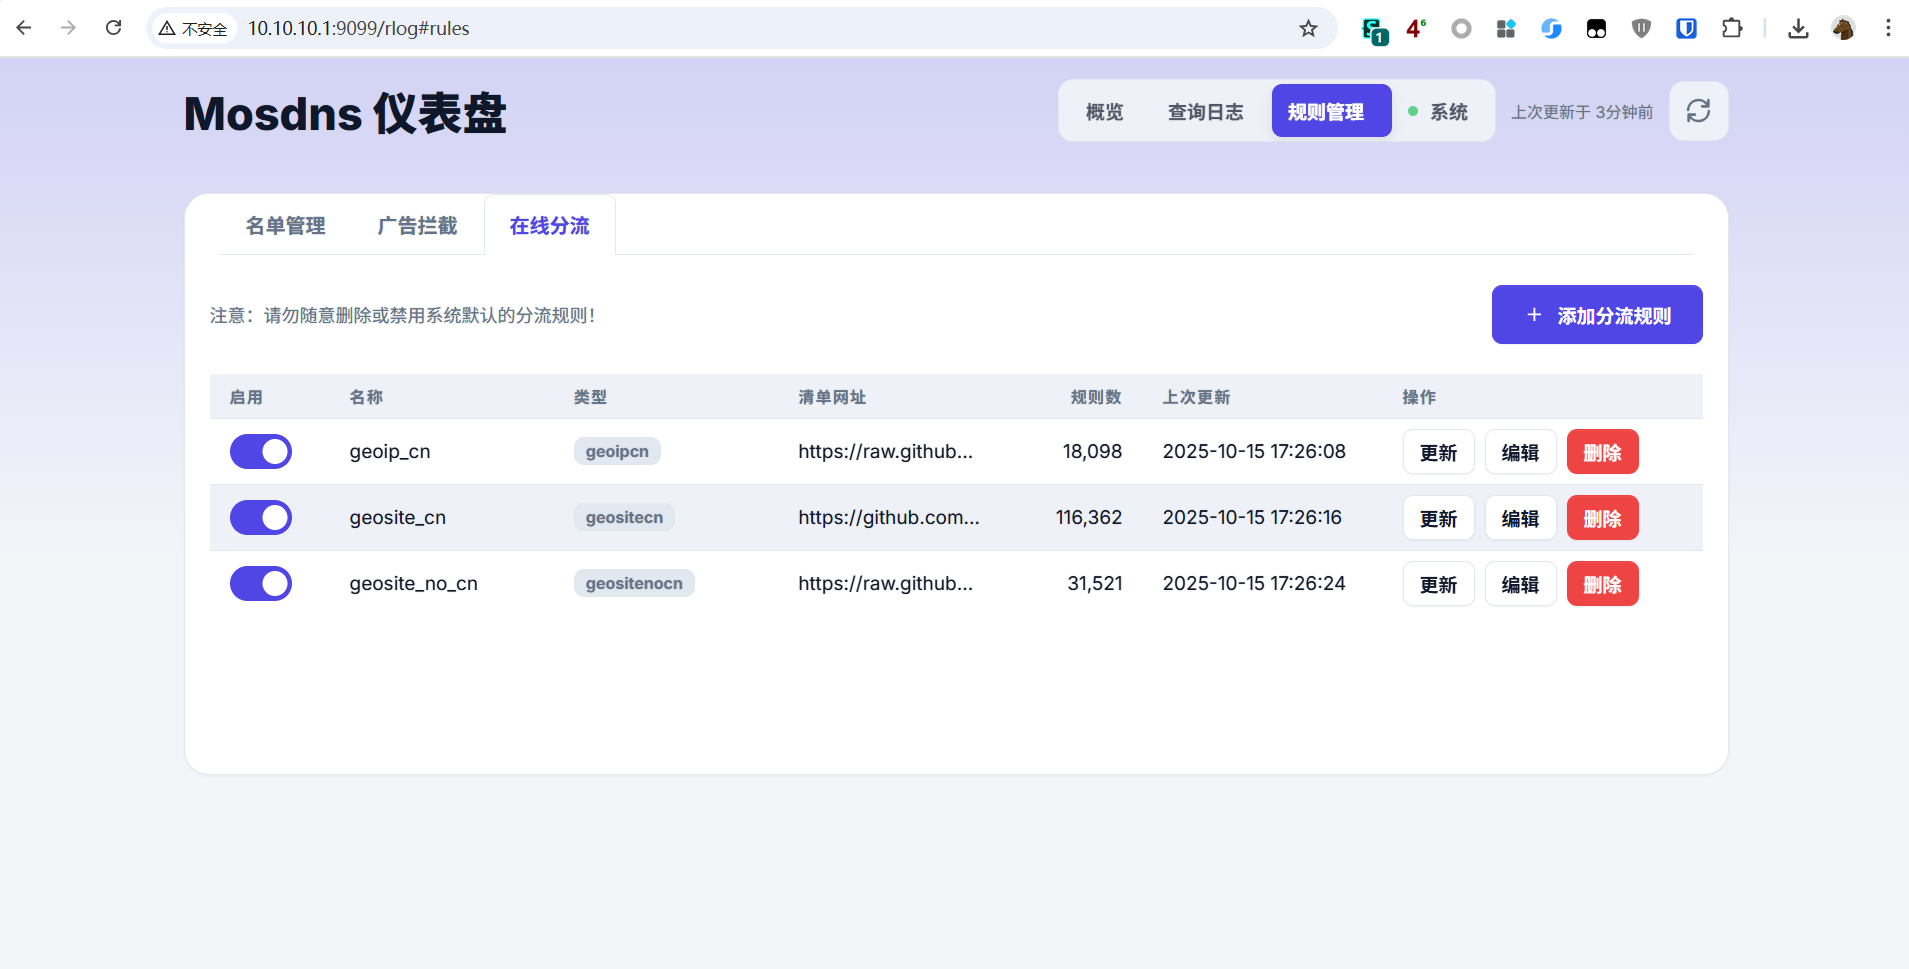Open the browser profile avatar
The width and height of the screenshot is (1909, 969).
tap(1845, 28)
